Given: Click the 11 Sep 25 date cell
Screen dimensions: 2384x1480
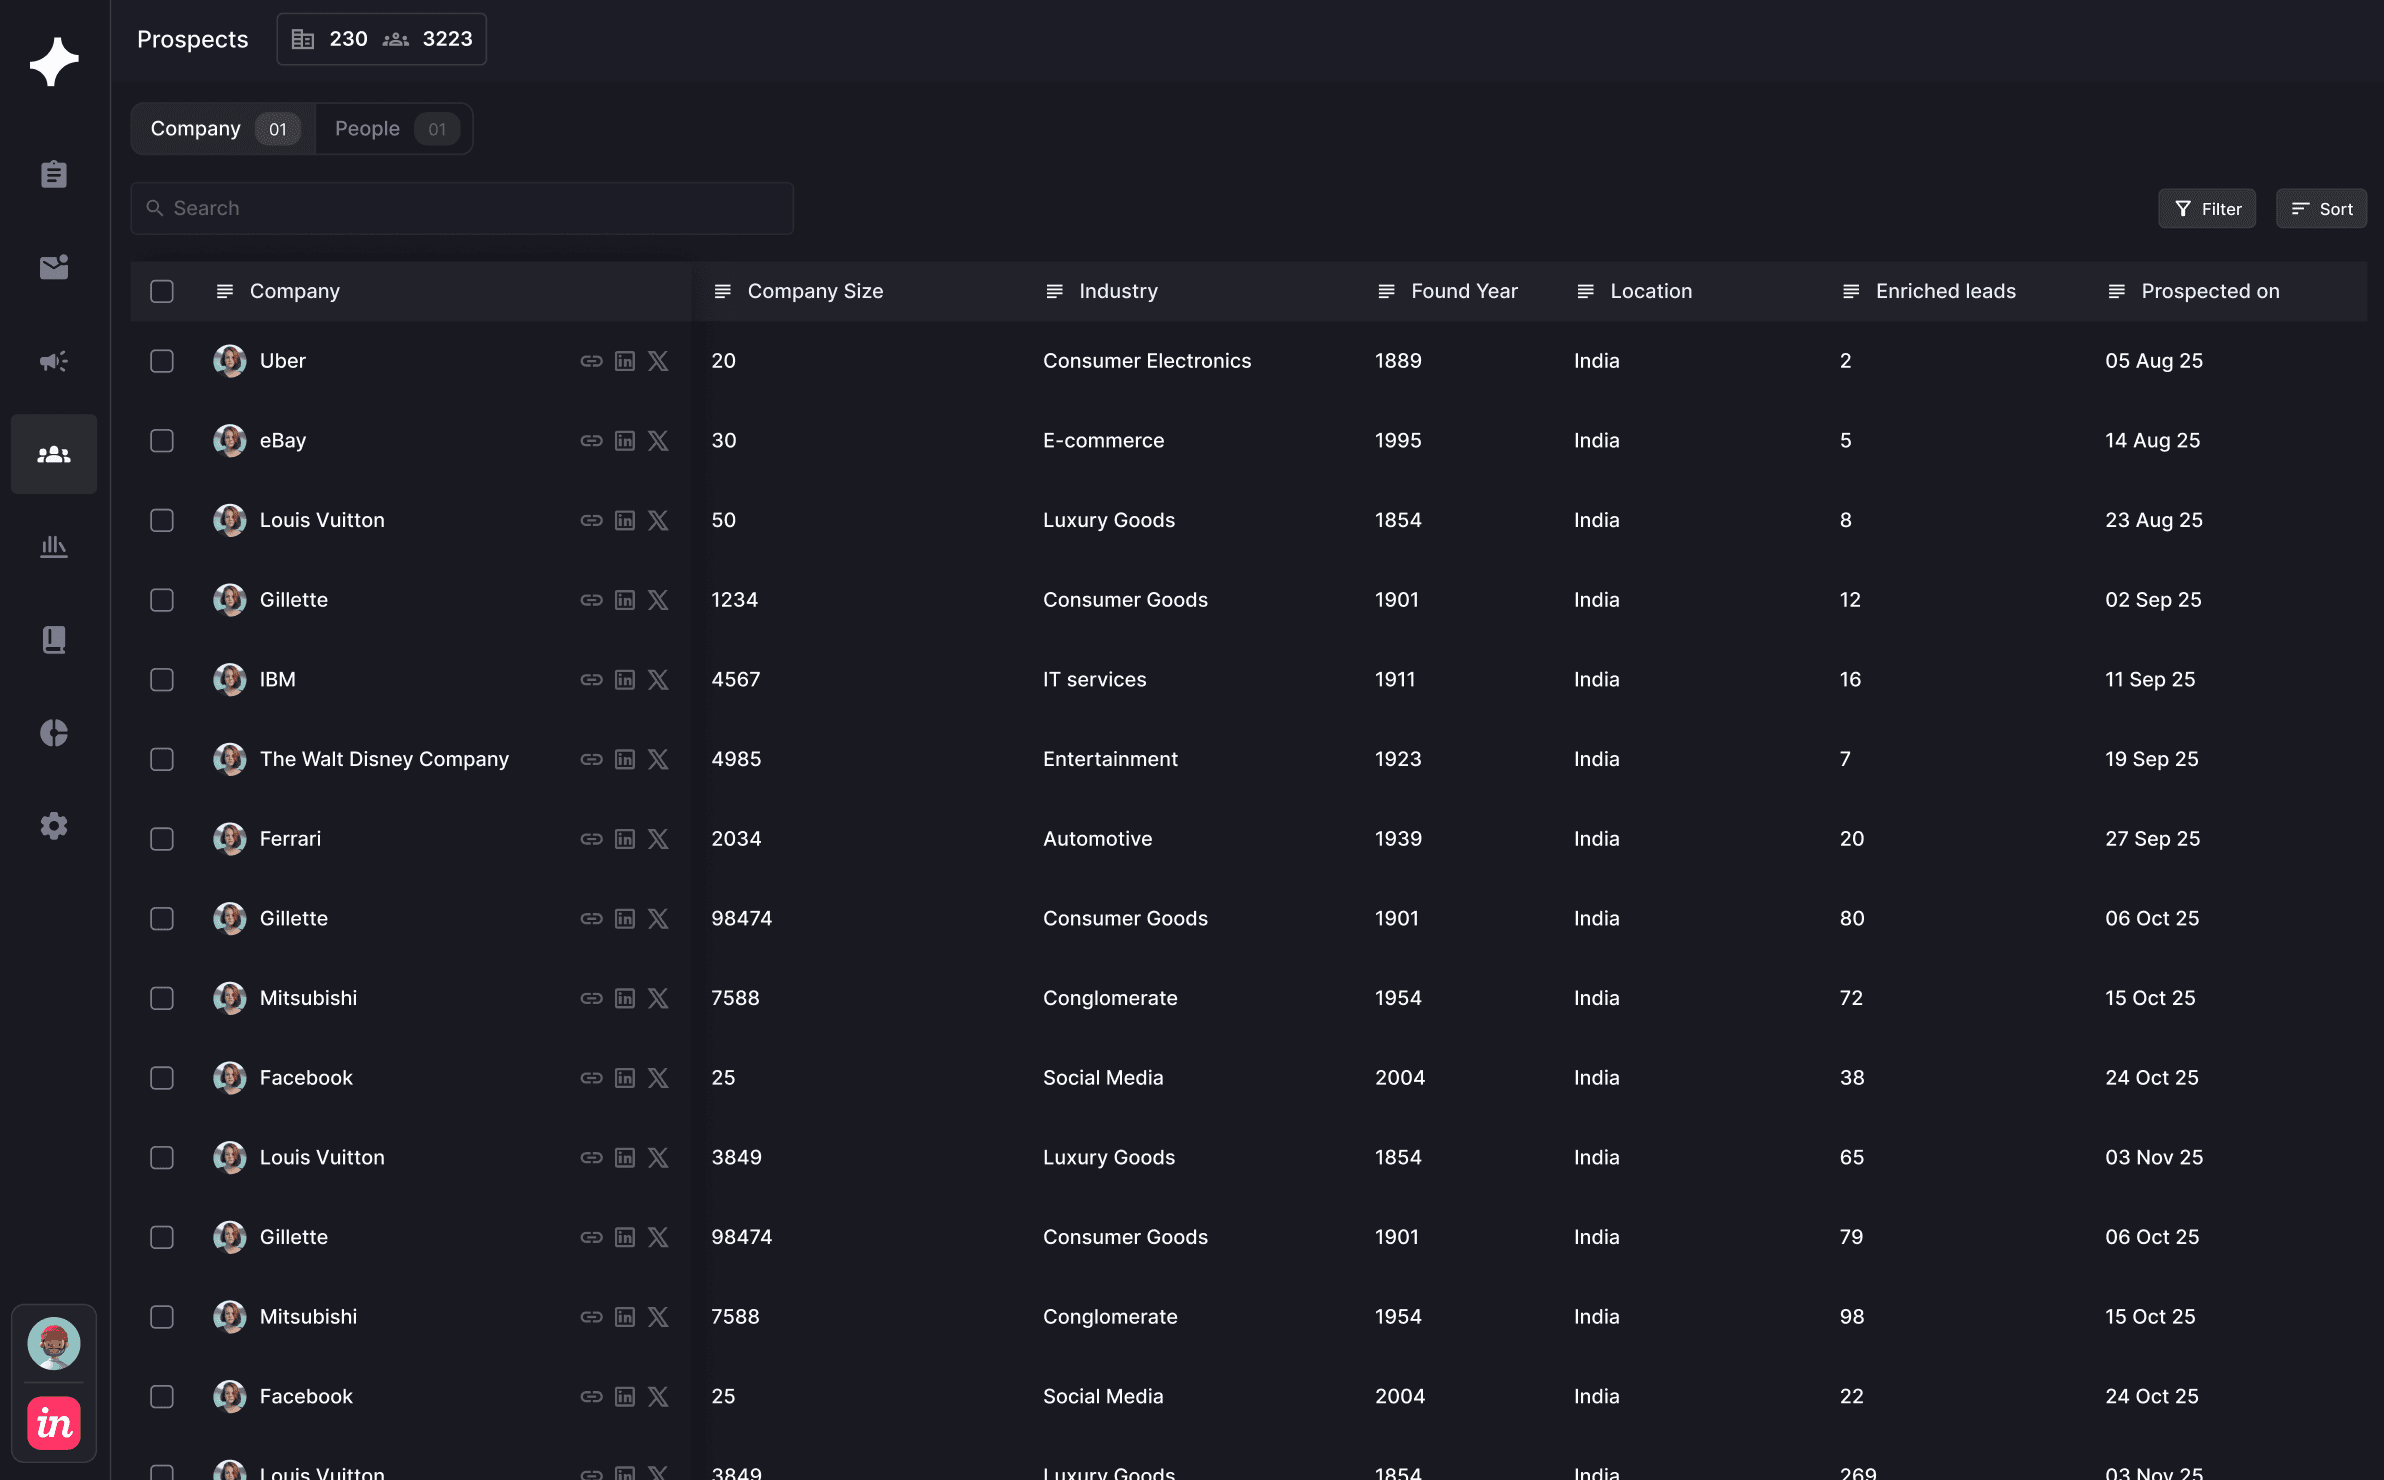Looking at the screenshot, I should pyautogui.click(x=2150, y=680).
